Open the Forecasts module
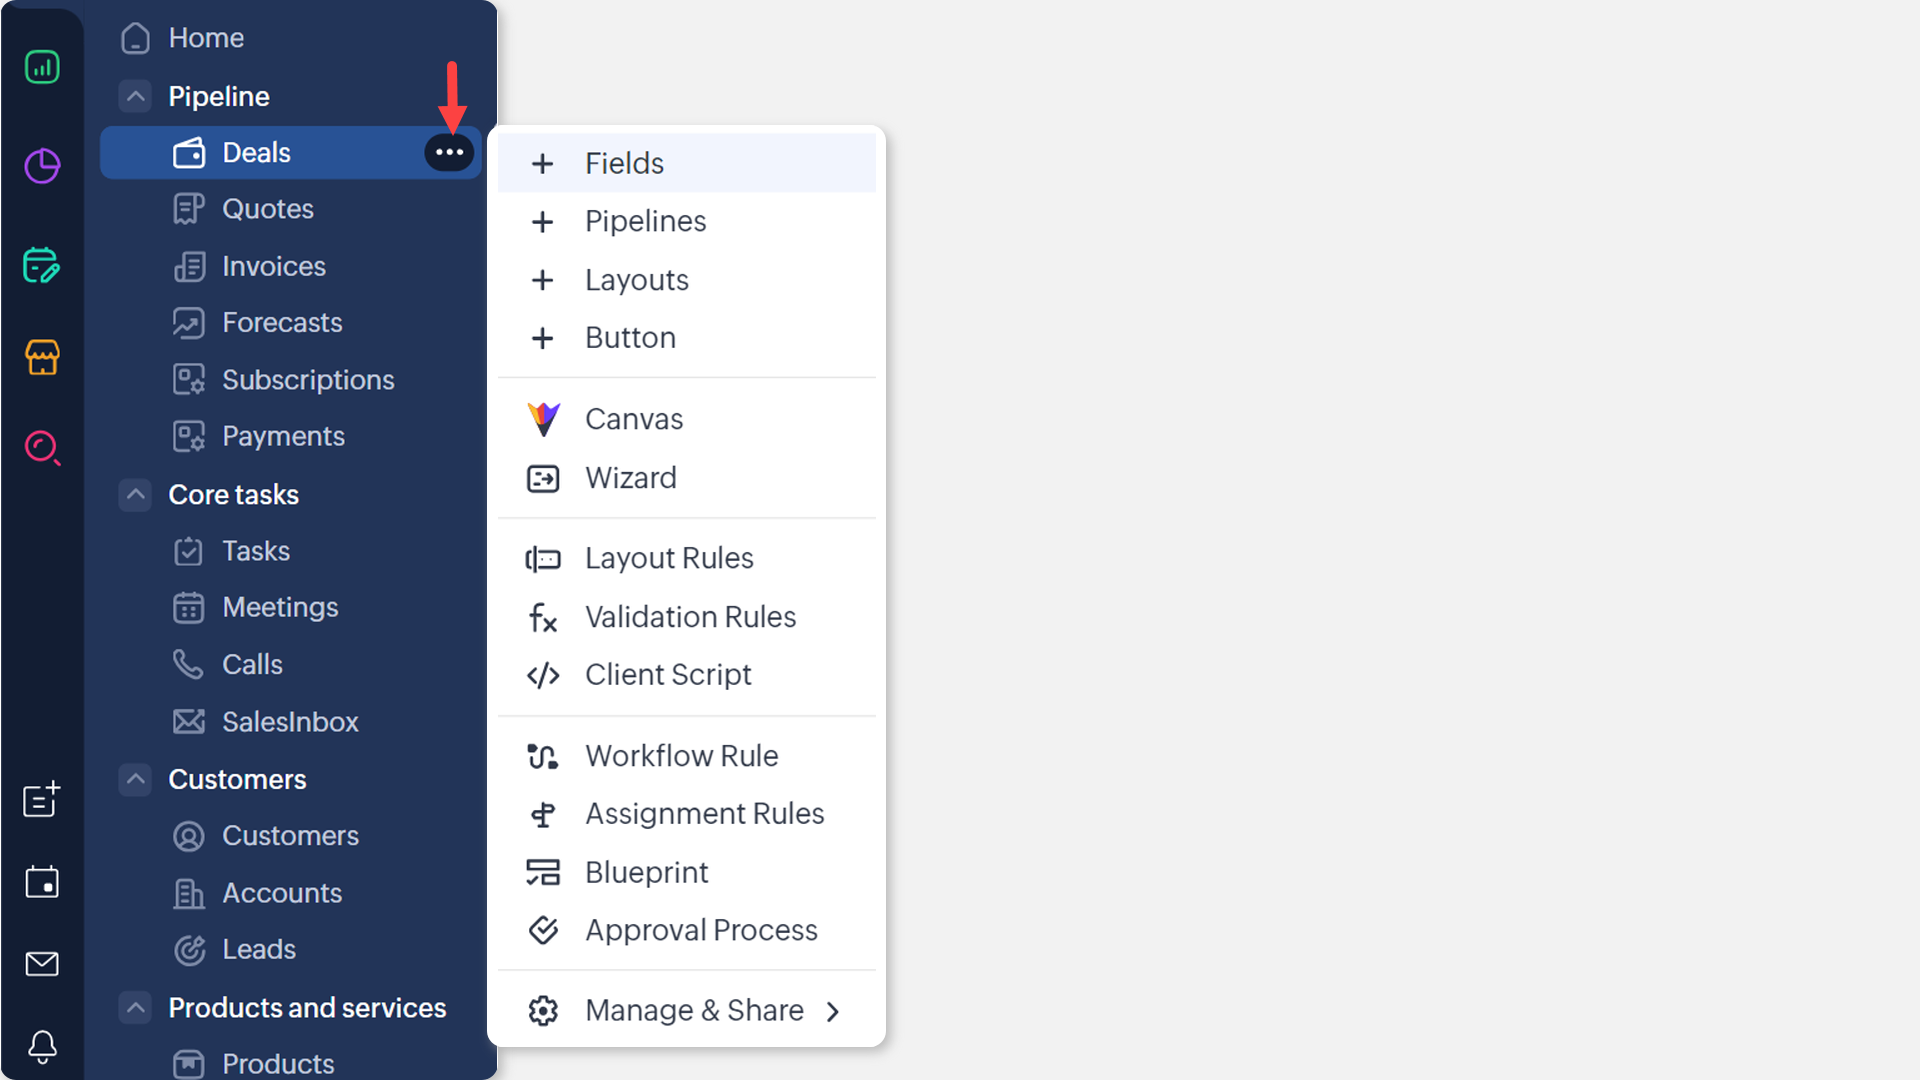This screenshot has width=1920, height=1080. pyautogui.click(x=282, y=323)
